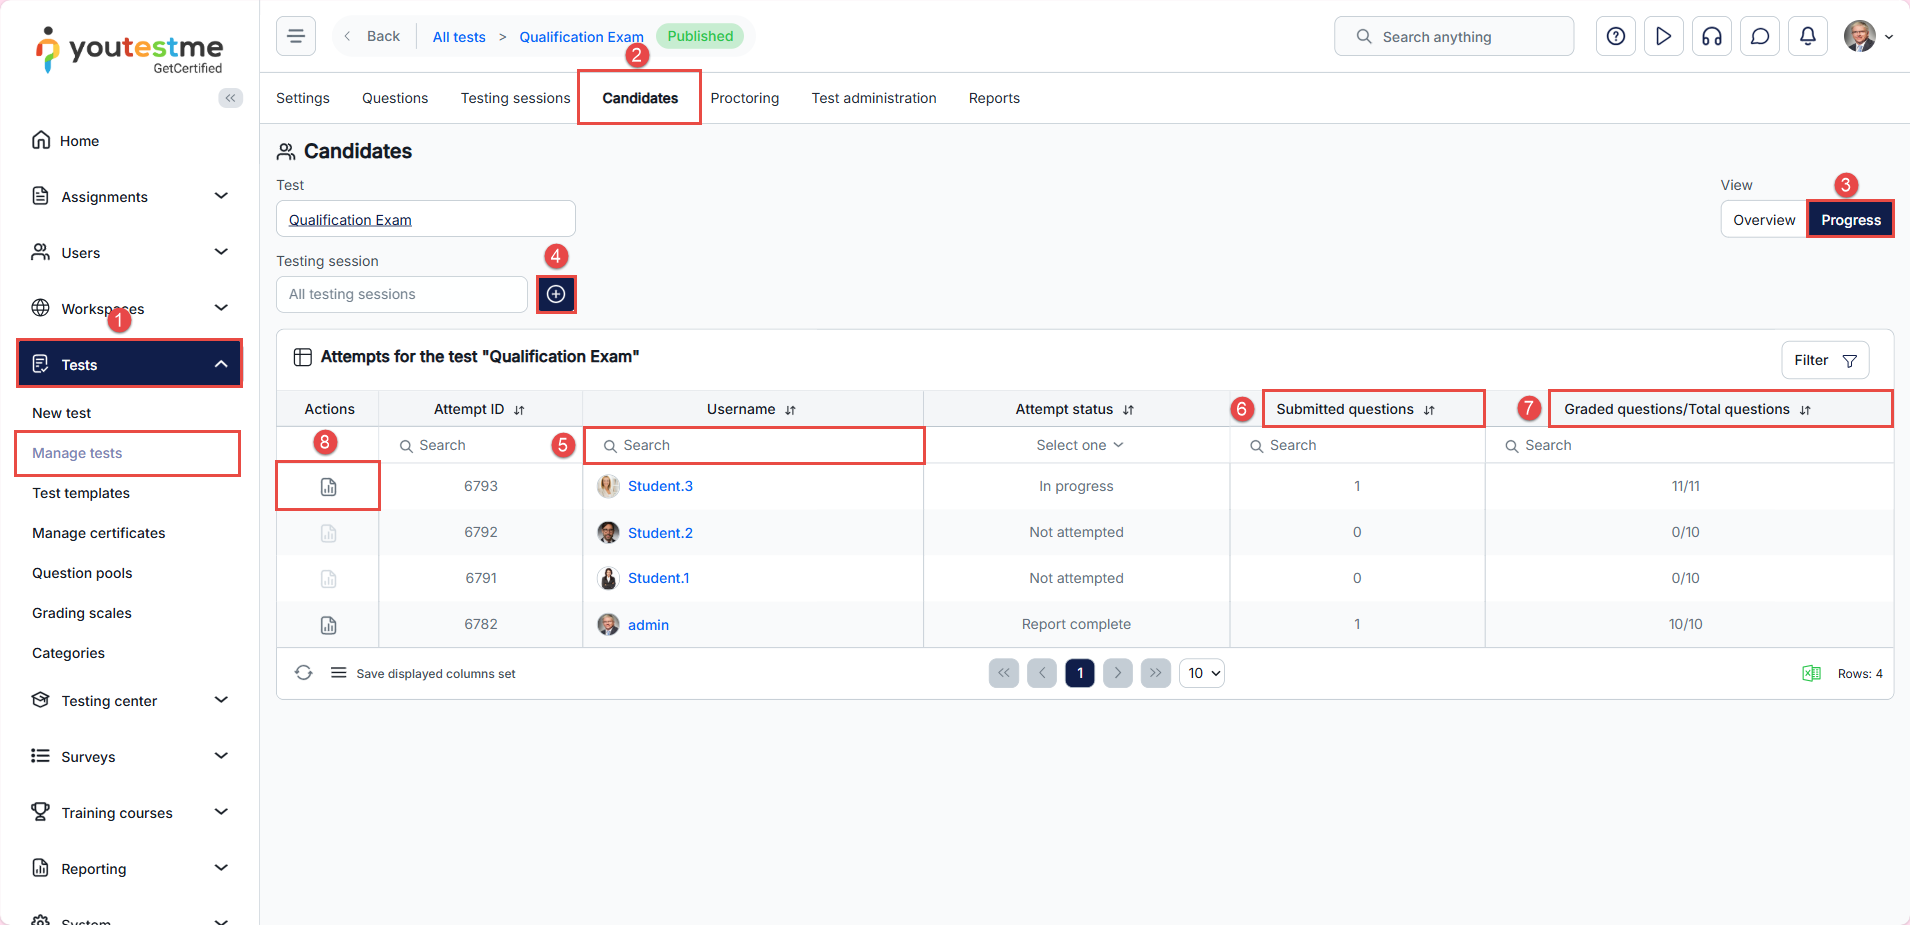Collapse the sidebar with double-chevron icon

(230, 98)
